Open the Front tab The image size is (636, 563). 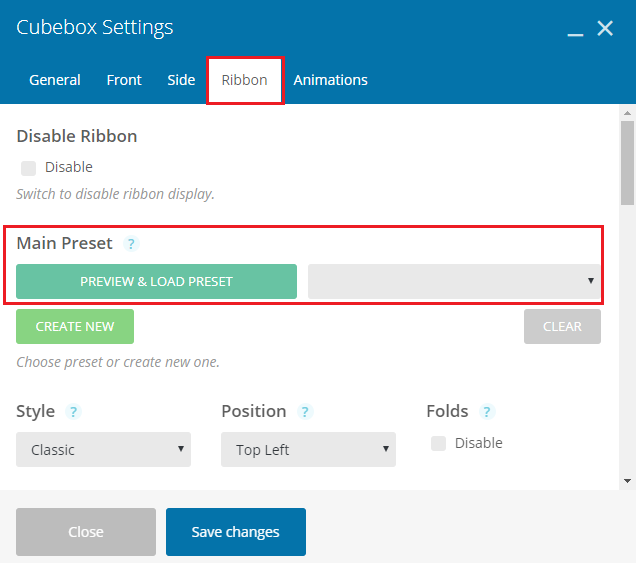point(124,80)
